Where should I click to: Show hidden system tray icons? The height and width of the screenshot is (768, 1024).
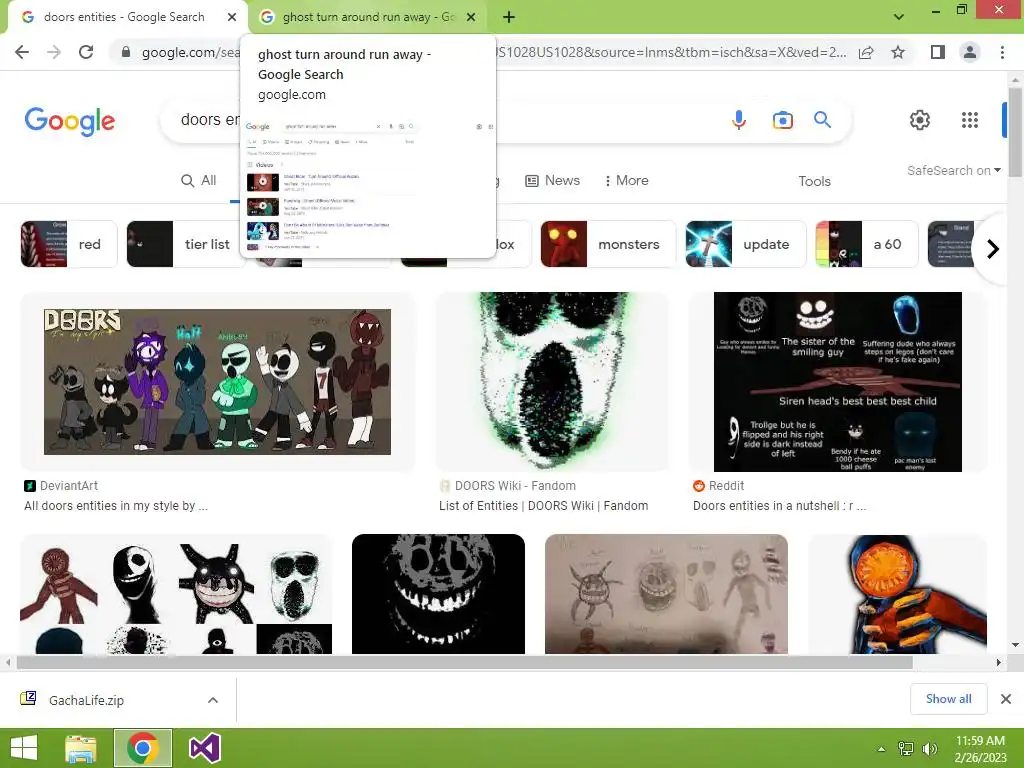[x=882, y=749]
